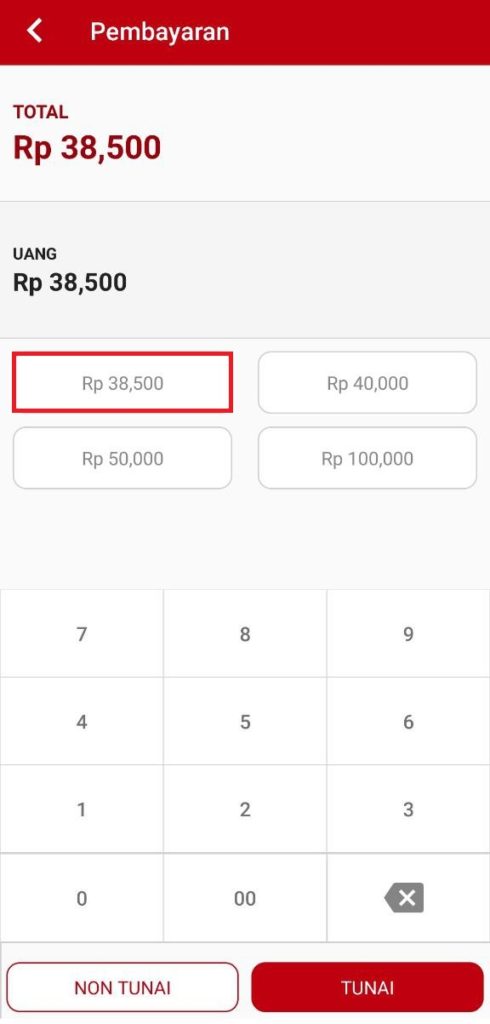This screenshot has width=490, height=1024.
Task: Tap keypad digit 3
Action: 408,809
